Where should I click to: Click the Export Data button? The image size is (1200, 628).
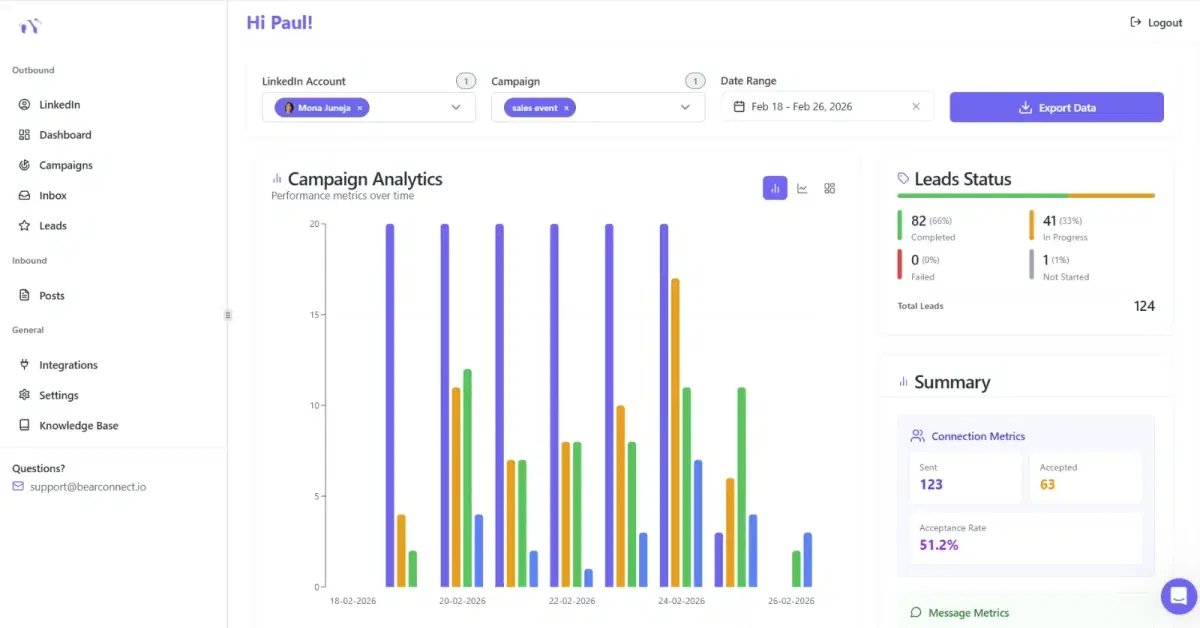pyautogui.click(x=1056, y=106)
